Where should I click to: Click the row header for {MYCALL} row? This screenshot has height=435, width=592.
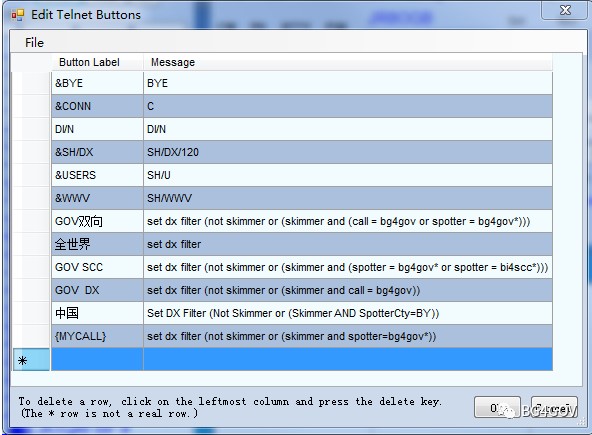point(31,336)
